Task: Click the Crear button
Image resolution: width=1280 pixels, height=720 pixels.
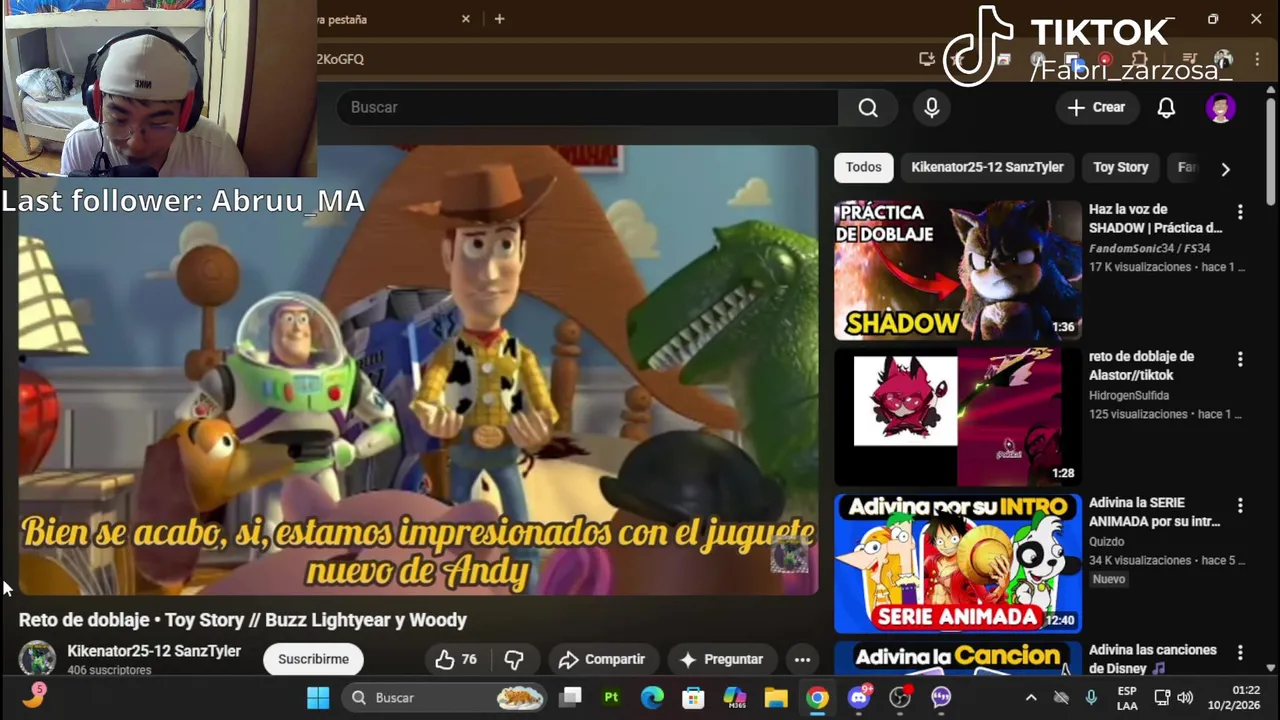Action: click(x=1097, y=108)
